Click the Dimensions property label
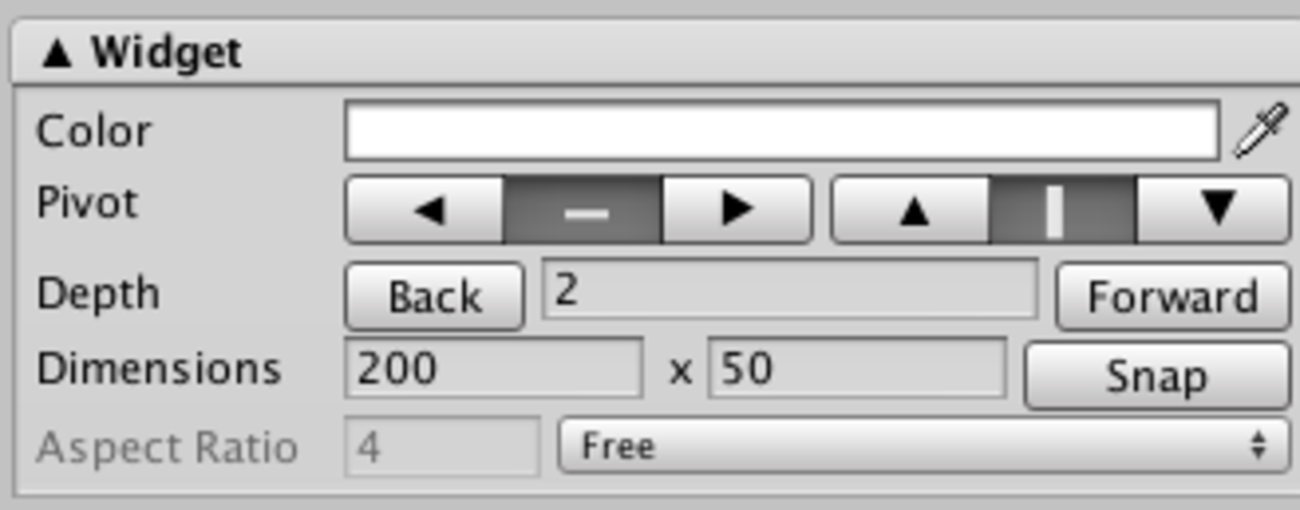1300x510 pixels. [x=159, y=369]
